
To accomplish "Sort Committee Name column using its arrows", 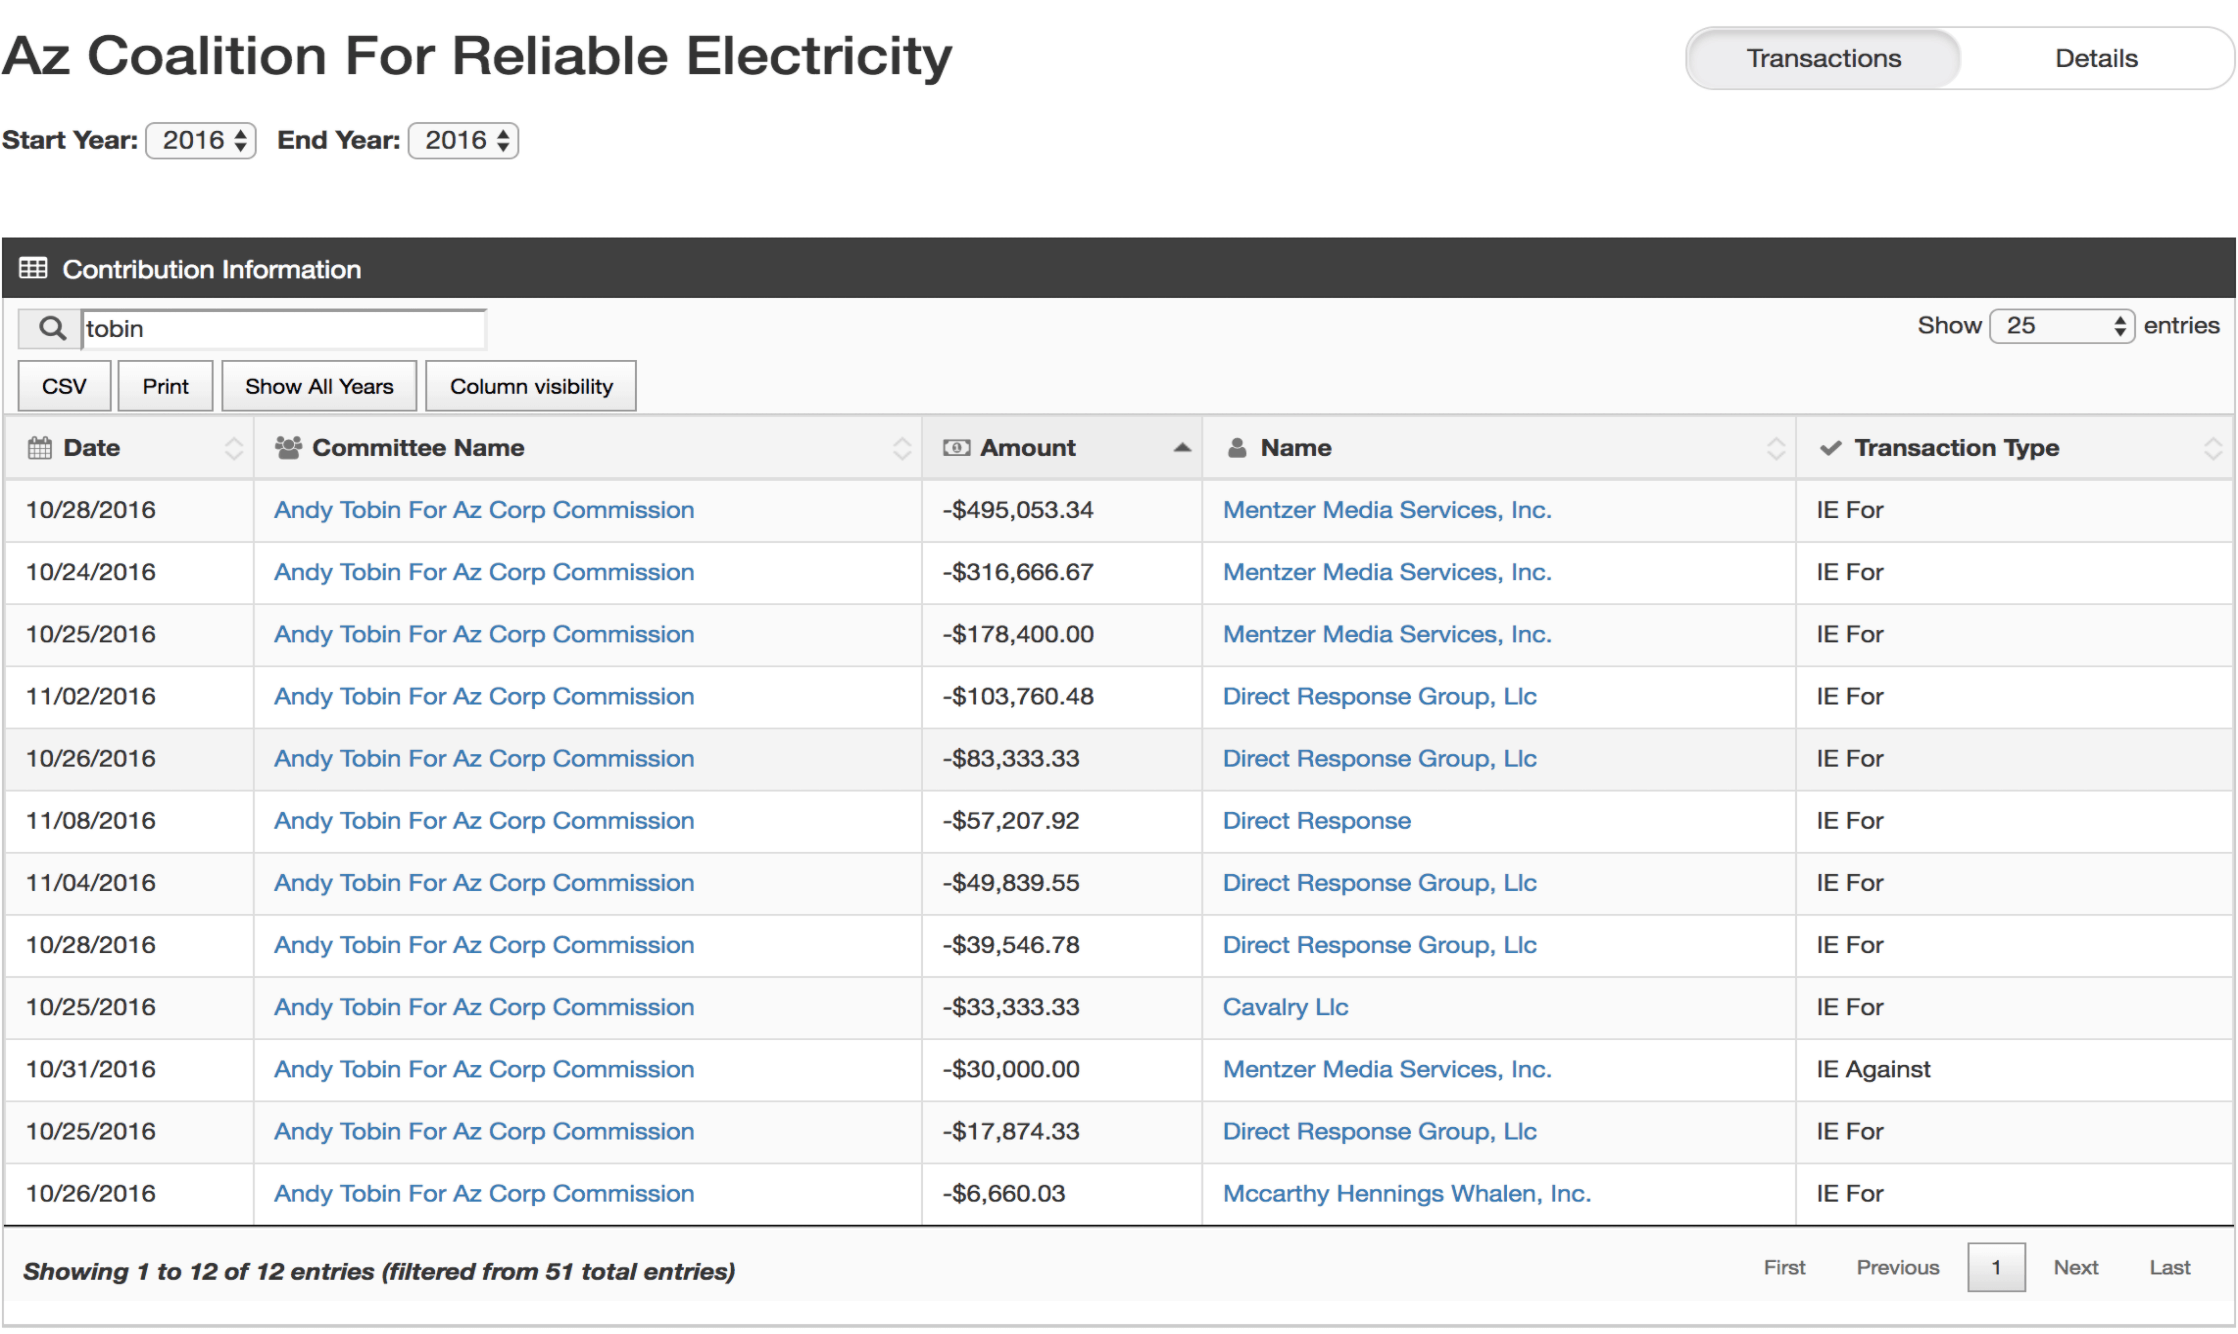I will [x=902, y=448].
